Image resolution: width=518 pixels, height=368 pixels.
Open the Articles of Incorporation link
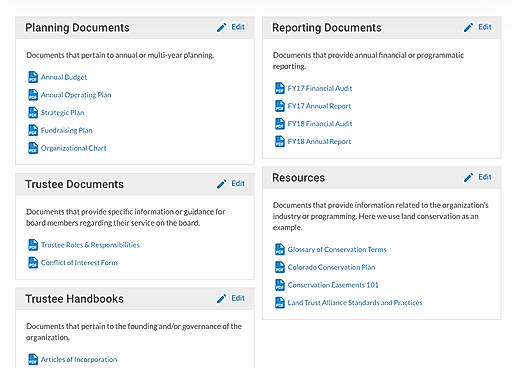click(79, 359)
